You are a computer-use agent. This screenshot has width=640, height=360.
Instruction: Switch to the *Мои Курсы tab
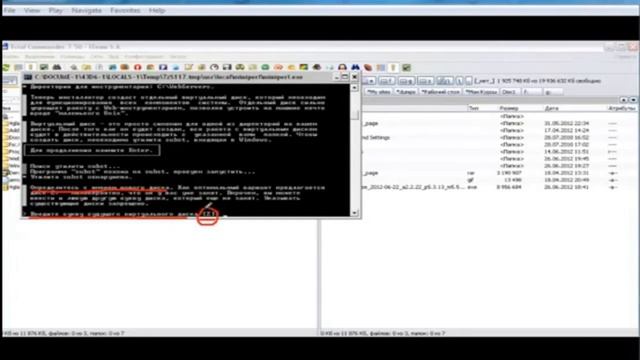[481, 92]
